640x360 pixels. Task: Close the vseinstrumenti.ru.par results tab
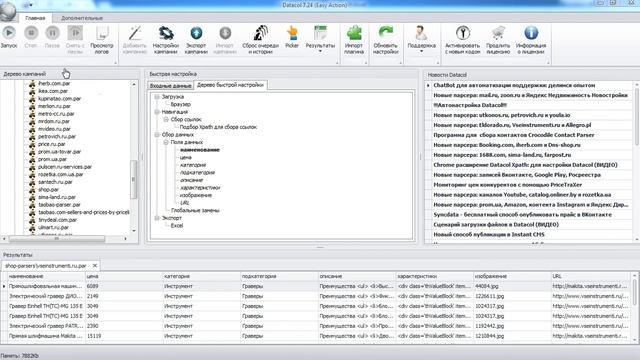pyautogui.click(x=95, y=266)
